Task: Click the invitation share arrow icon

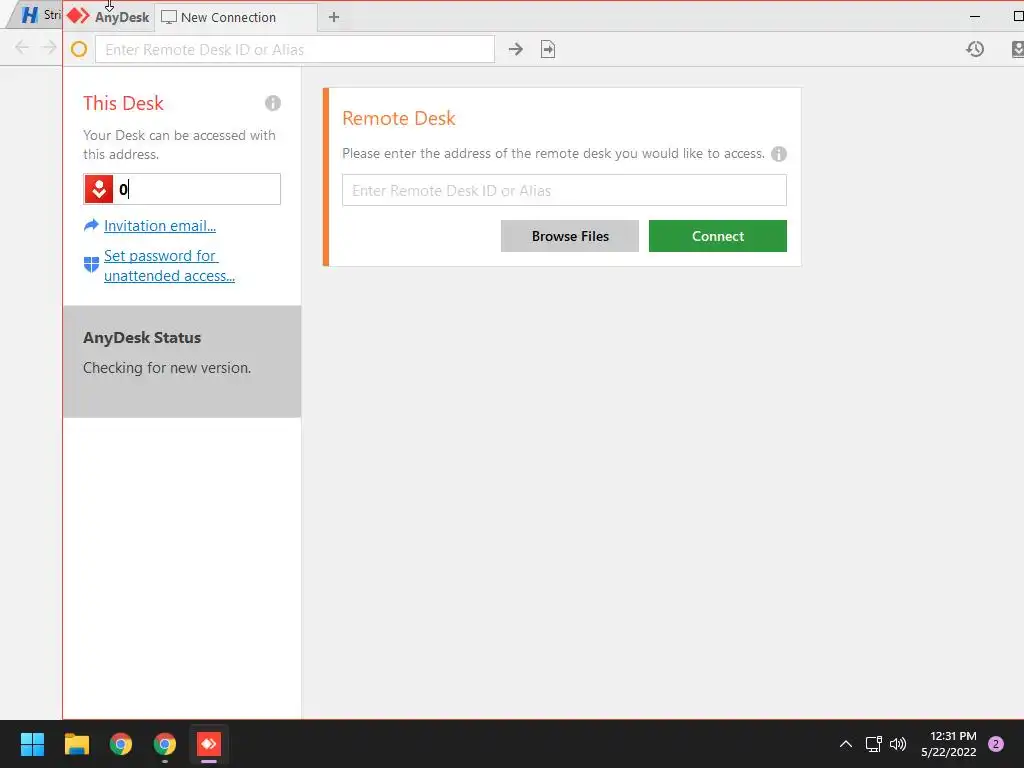Action: pyautogui.click(x=91, y=225)
